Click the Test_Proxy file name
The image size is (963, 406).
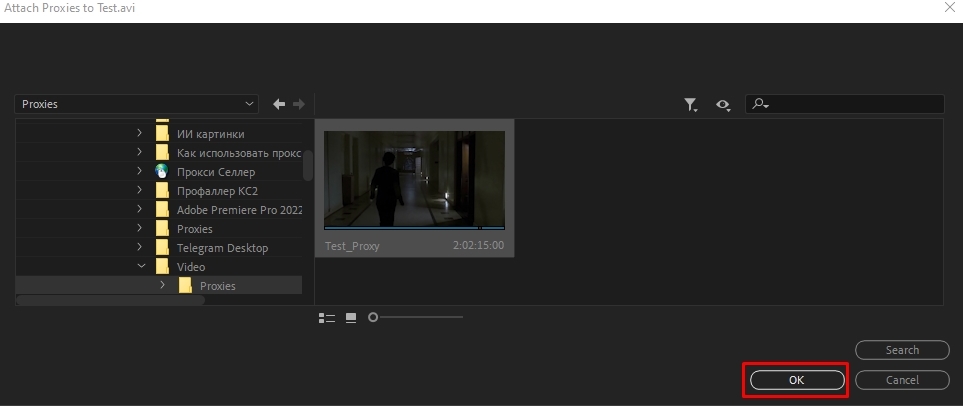(353, 246)
